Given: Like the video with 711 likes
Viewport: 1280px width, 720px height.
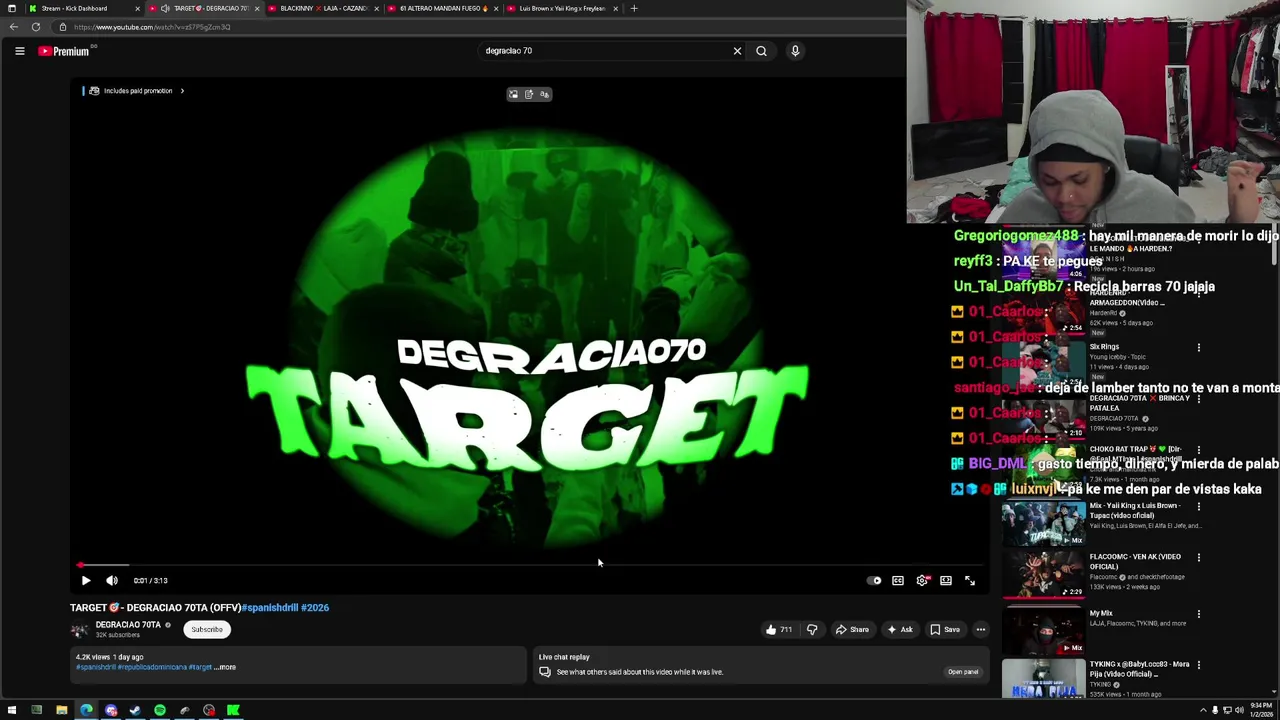Looking at the screenshot, I should pyautogui.click(x=779, y=629).
